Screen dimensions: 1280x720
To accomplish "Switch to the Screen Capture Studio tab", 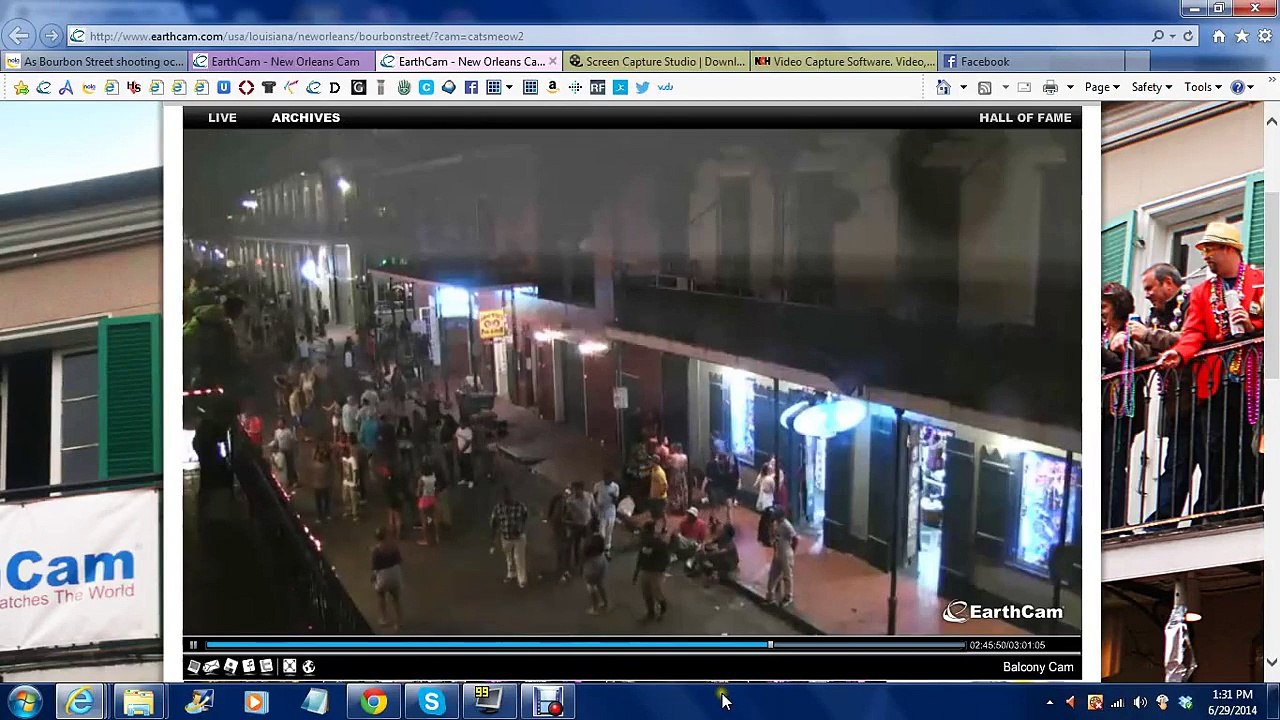I will coord(655,61).
